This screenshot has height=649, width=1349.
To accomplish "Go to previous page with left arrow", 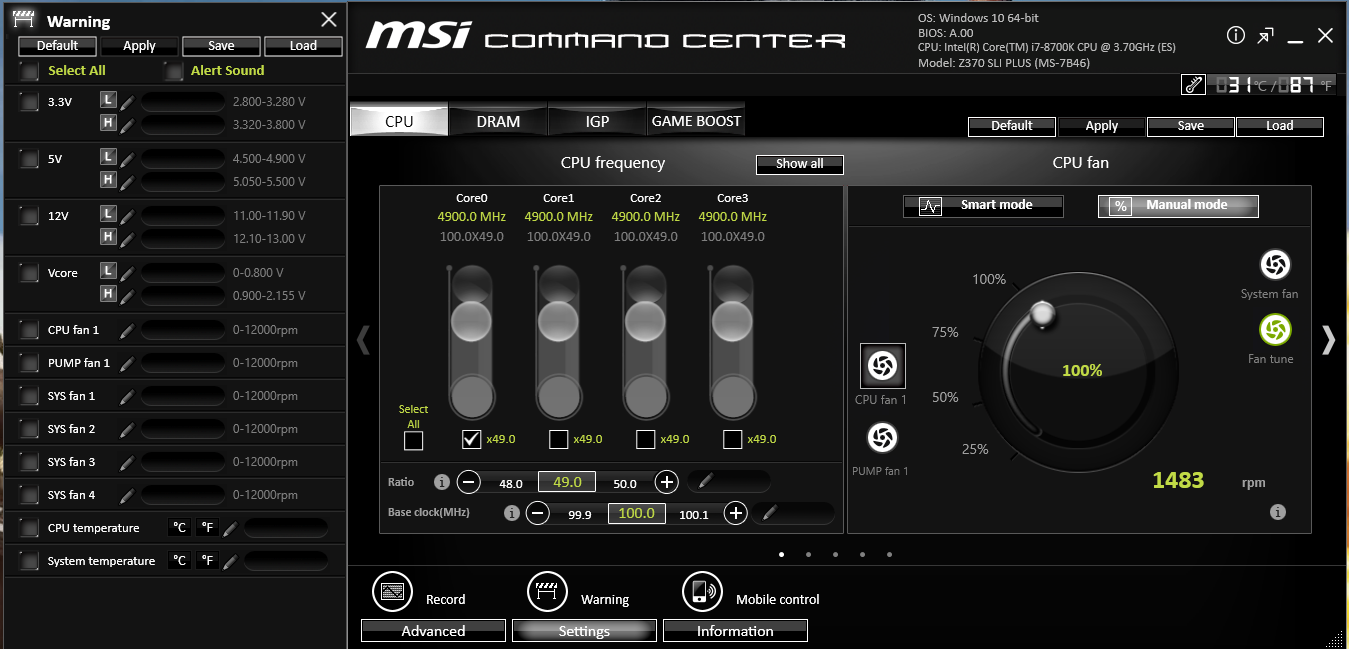I will 364,340.
